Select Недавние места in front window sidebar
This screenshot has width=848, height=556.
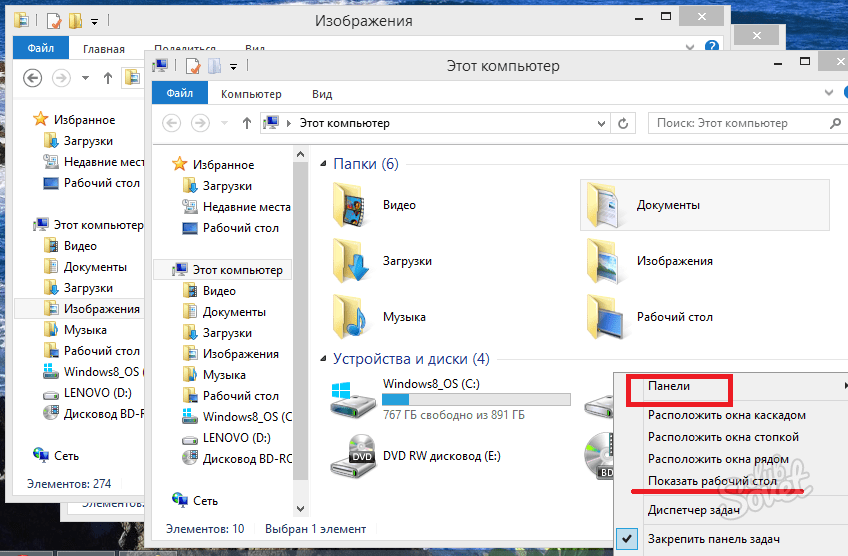pyautogui.click(x=237, y=207)
